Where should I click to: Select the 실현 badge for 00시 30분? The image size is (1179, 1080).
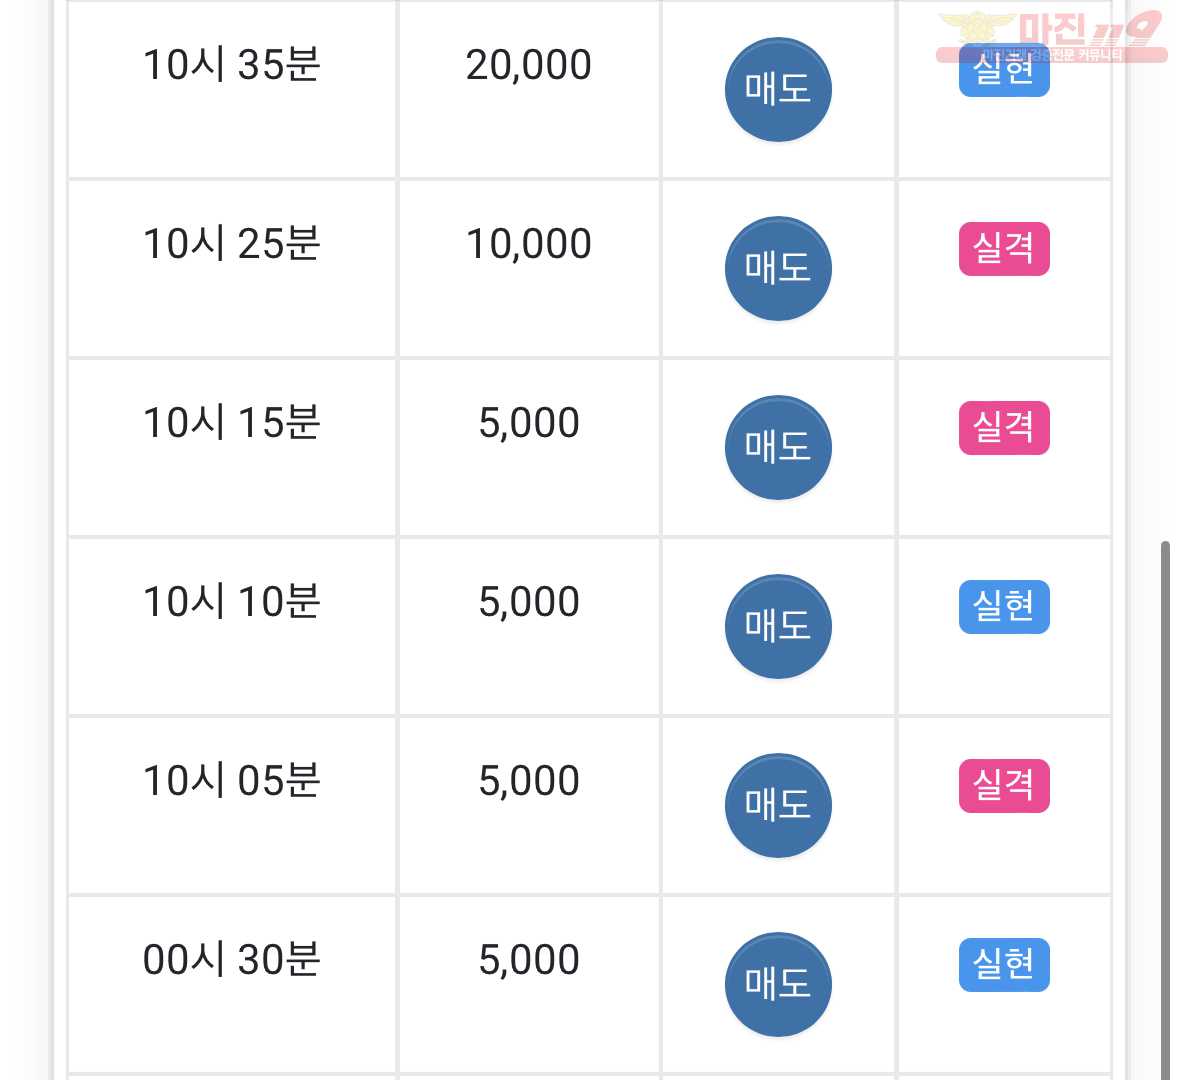[x=1004, y=965]
